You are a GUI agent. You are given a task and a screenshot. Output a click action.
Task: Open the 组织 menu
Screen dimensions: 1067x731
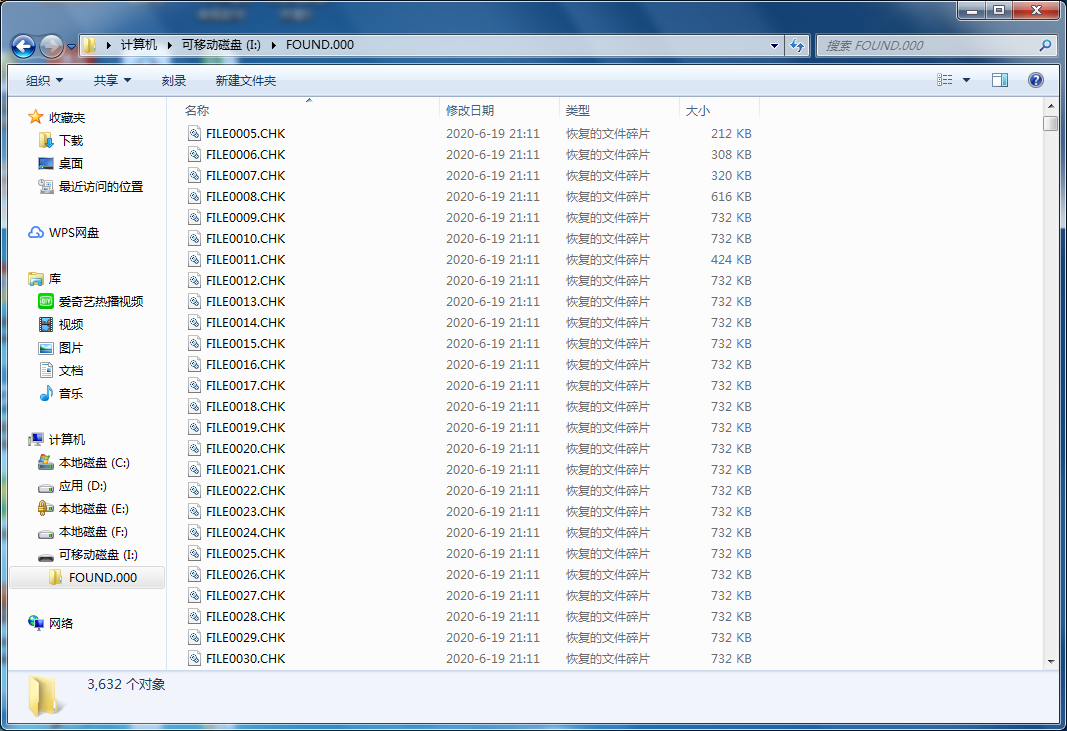point(44,80)
